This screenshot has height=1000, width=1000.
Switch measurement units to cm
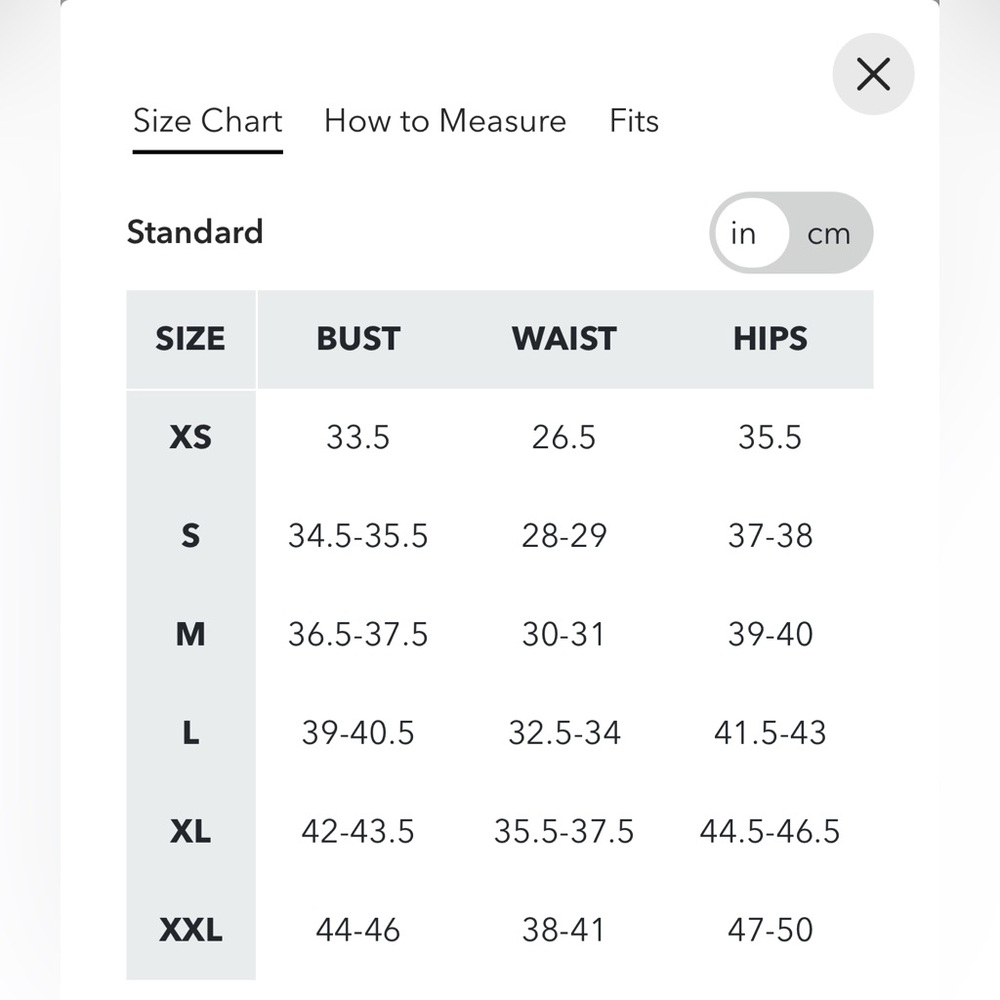coord(828,233)
